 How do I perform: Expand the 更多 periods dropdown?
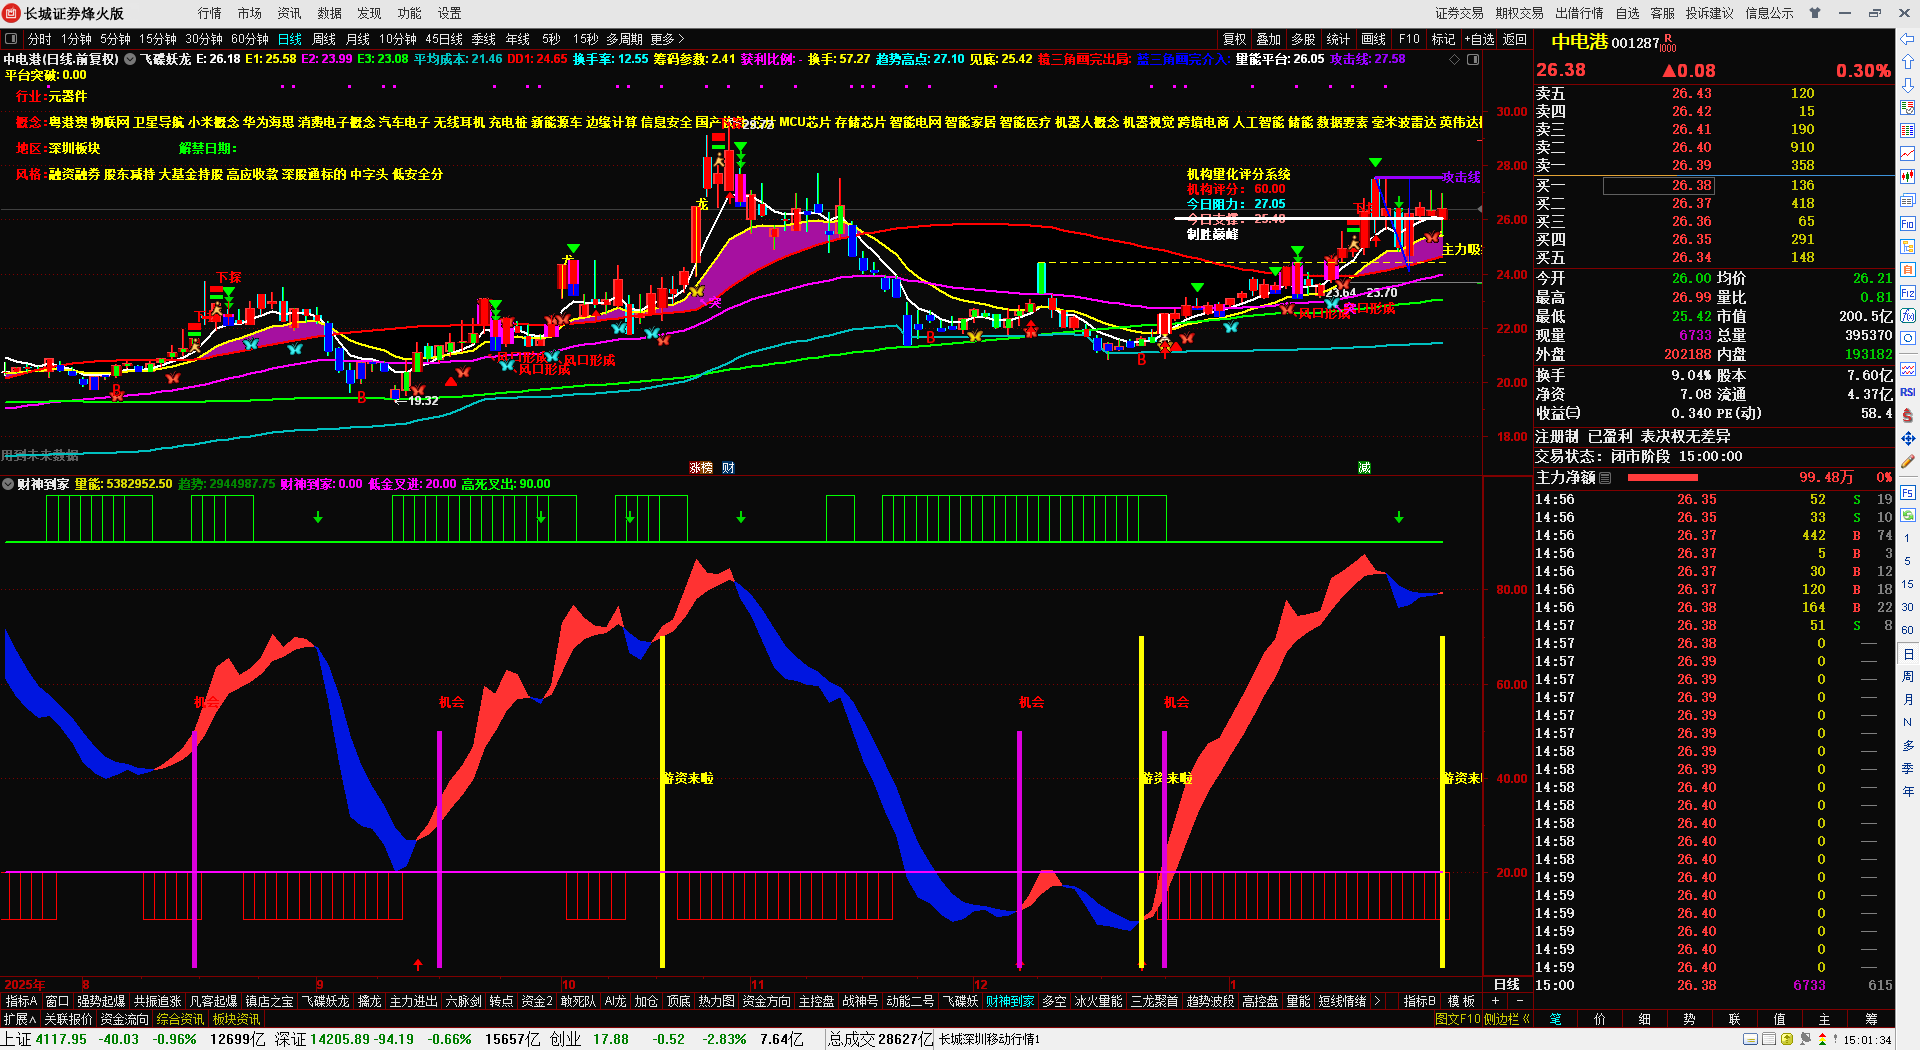[x=668, y=39]
